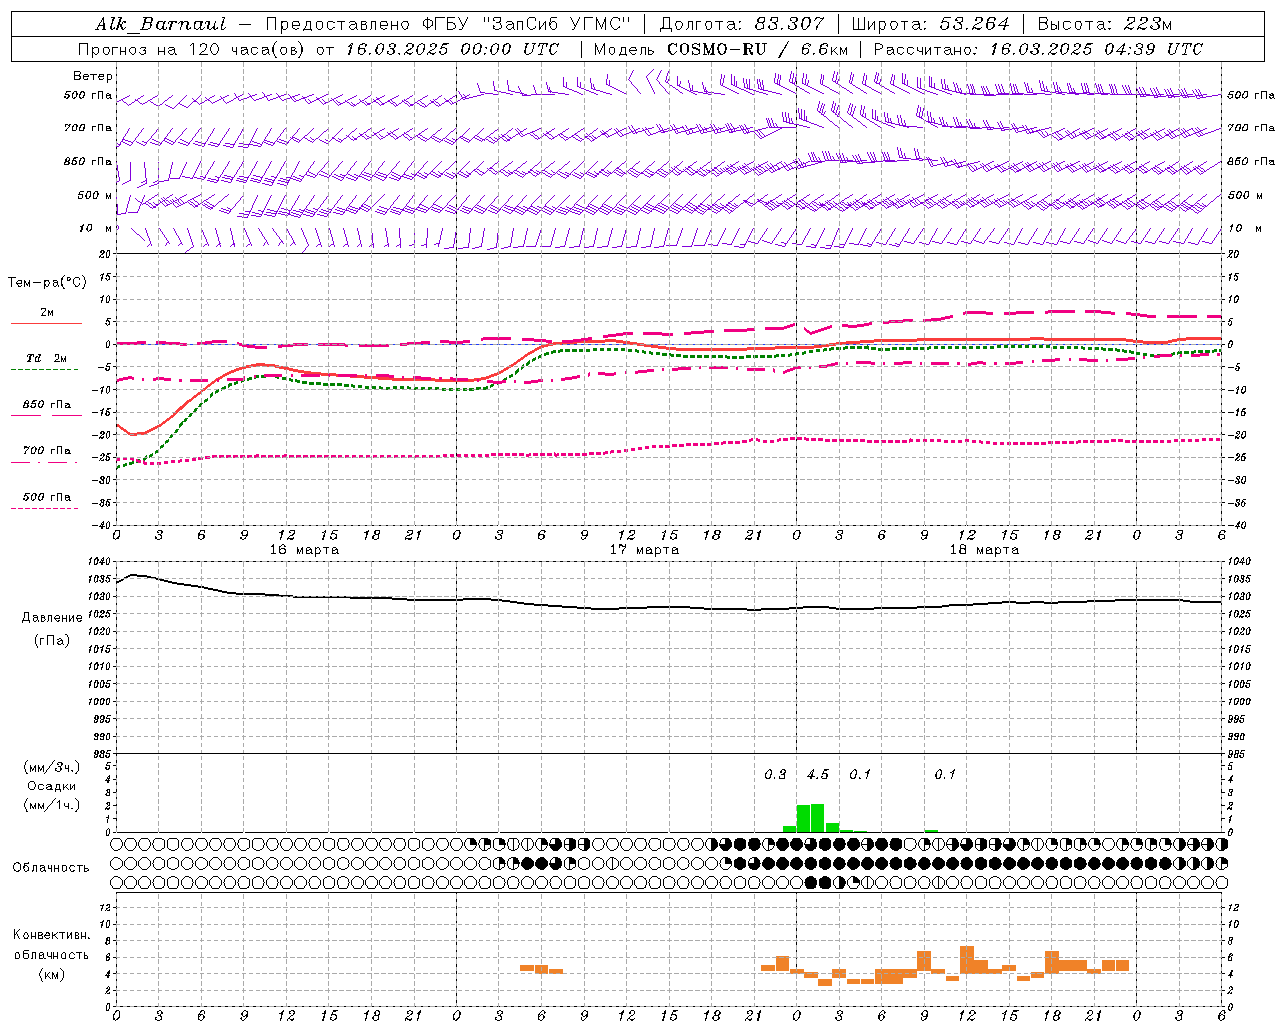Viewport: 1280px width, 1024px height.
Task: Select the latitude value Широта: 53.264
Action: 930,24
